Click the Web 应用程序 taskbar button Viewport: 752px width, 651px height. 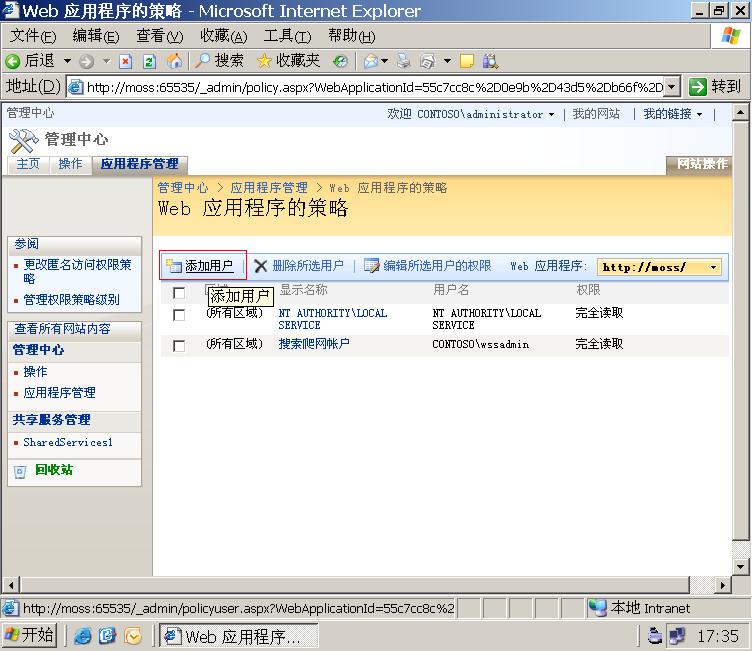[238, 636]
